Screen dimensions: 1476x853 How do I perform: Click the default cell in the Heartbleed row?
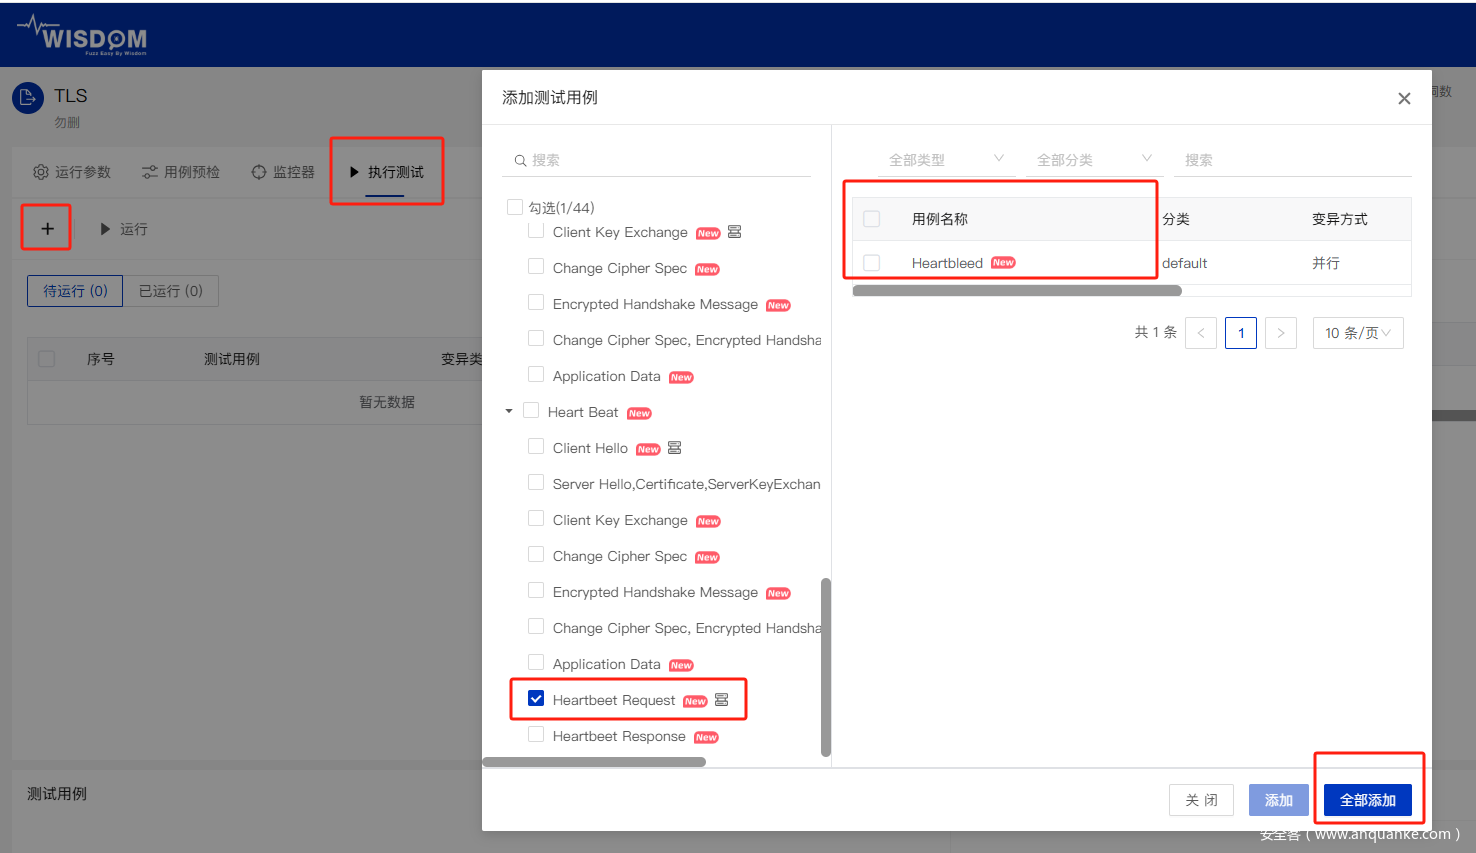(1185, 263)
